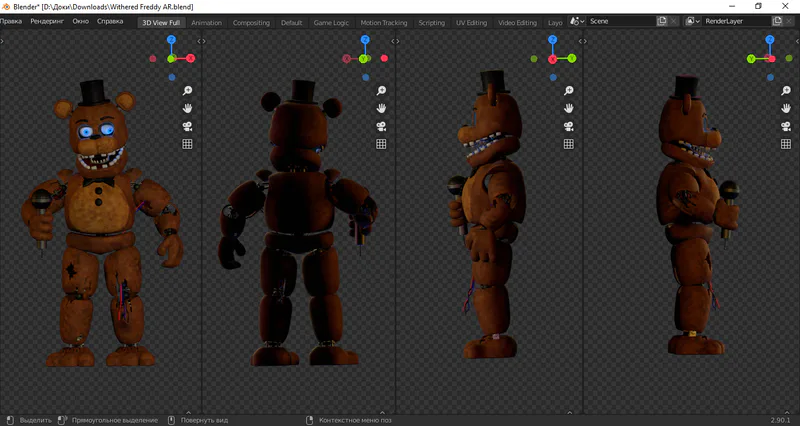Add new view layer next to RenderLayer
The width and height of the screenshot is (800, 426).
click(777, 21)
